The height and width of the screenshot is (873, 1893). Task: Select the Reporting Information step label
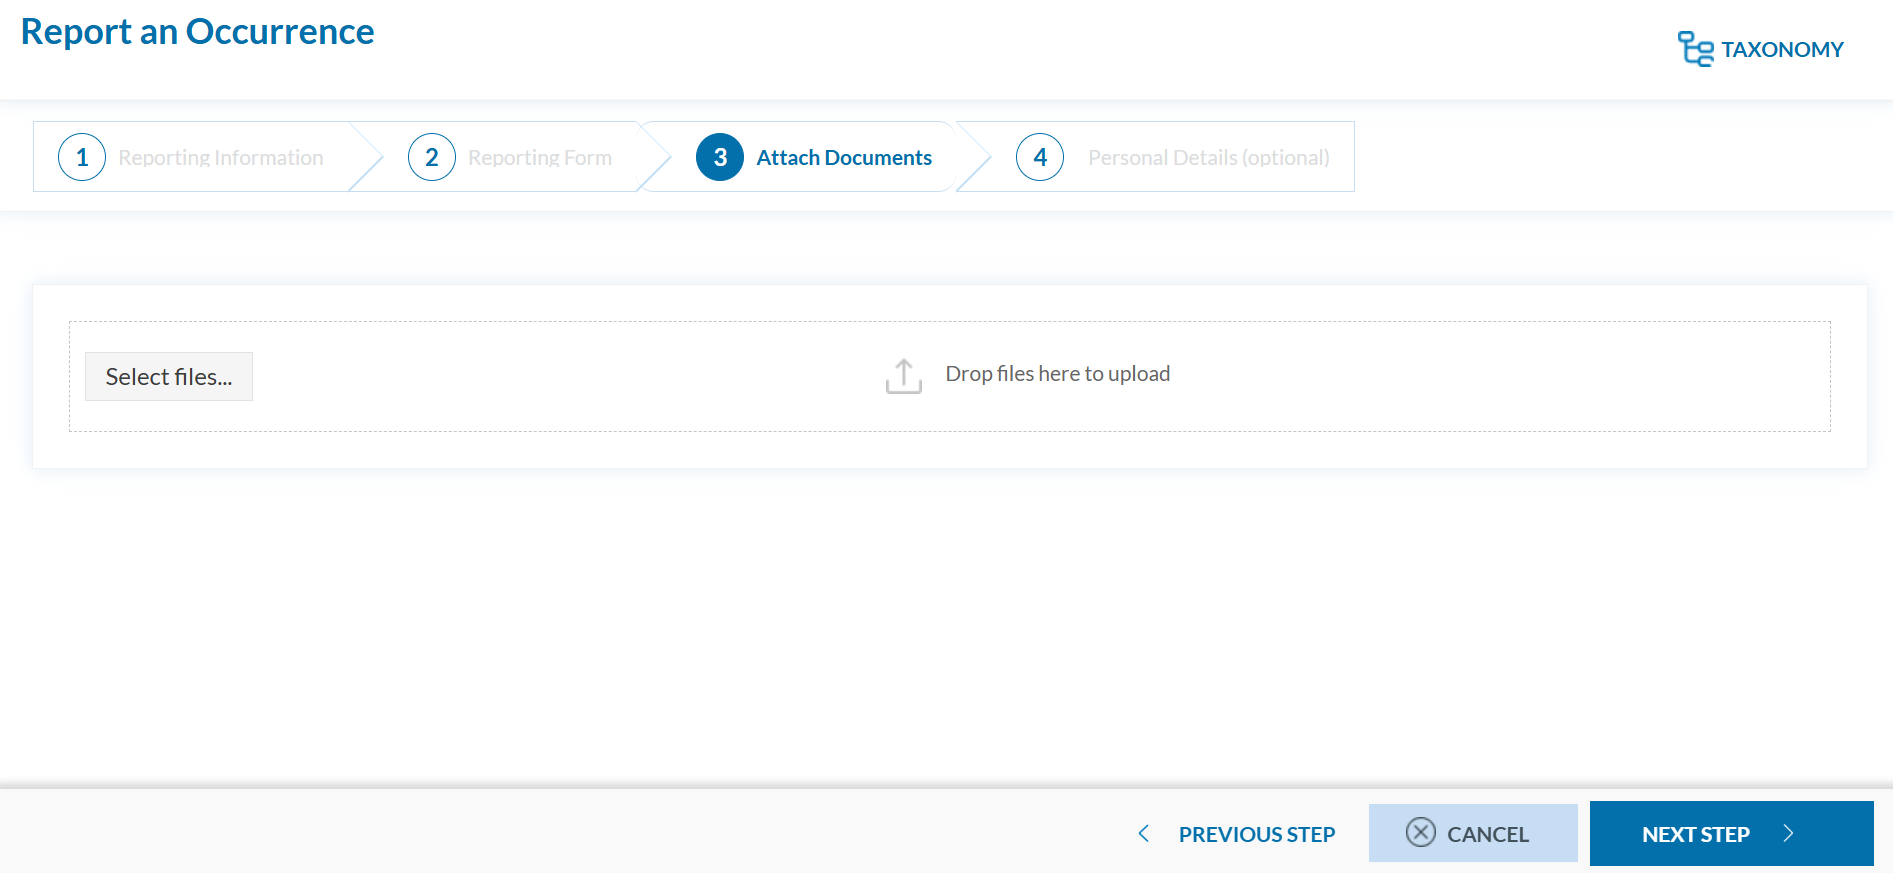pos(221,158)
